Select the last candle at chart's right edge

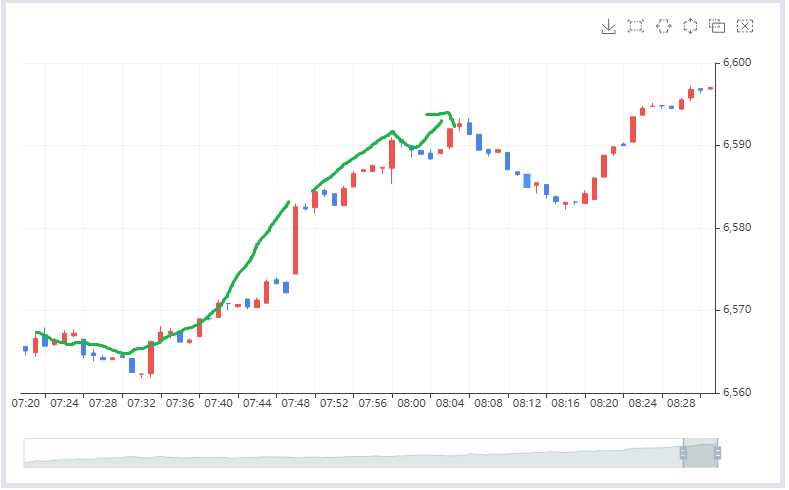(x=711, y=88)
